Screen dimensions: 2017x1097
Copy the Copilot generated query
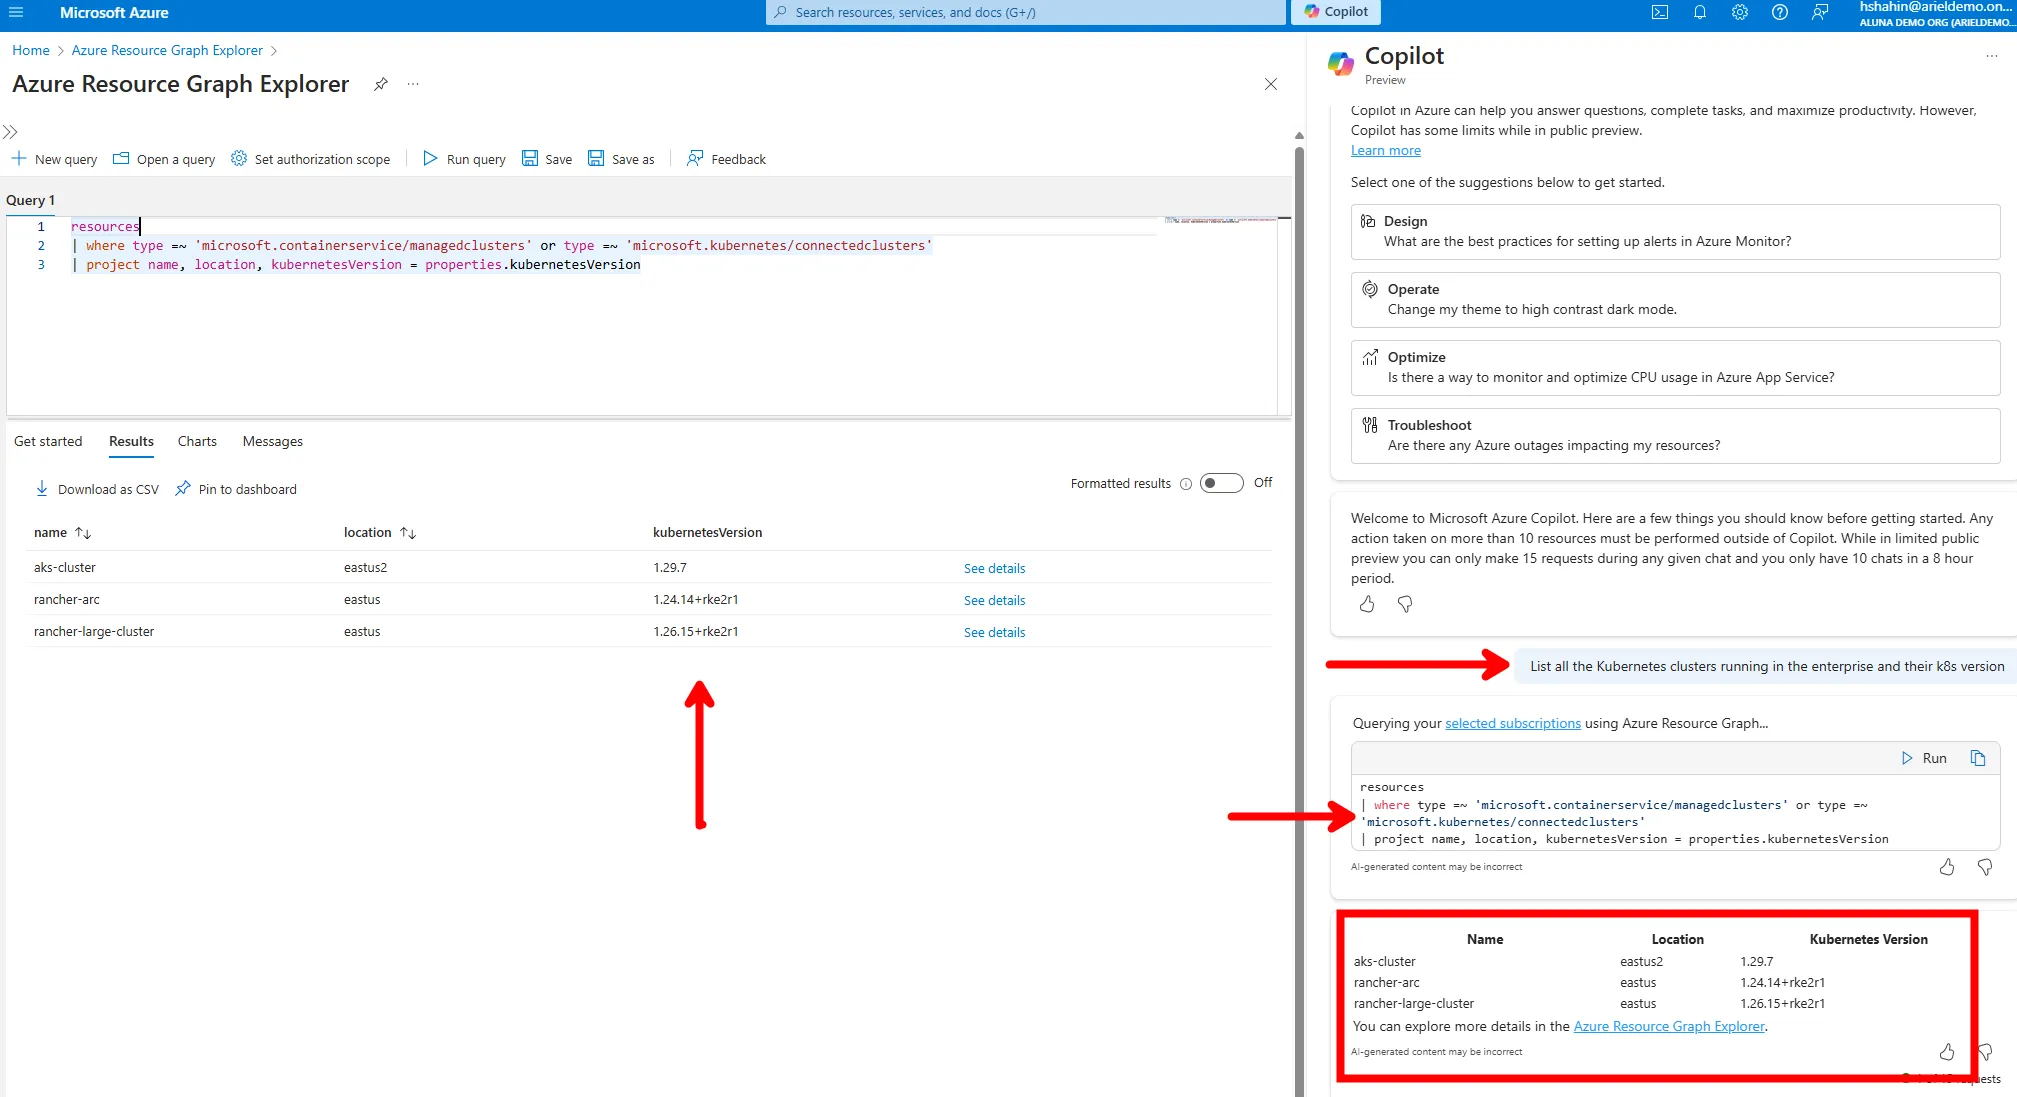point(1977,758)
